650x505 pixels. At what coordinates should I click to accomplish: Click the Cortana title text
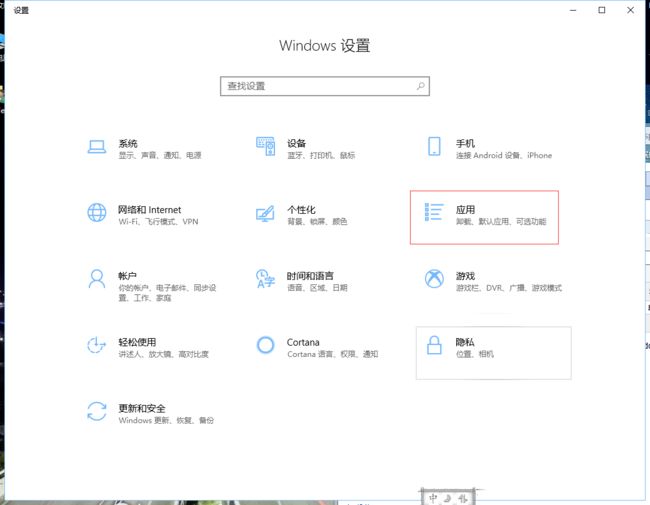coord(303,342)
